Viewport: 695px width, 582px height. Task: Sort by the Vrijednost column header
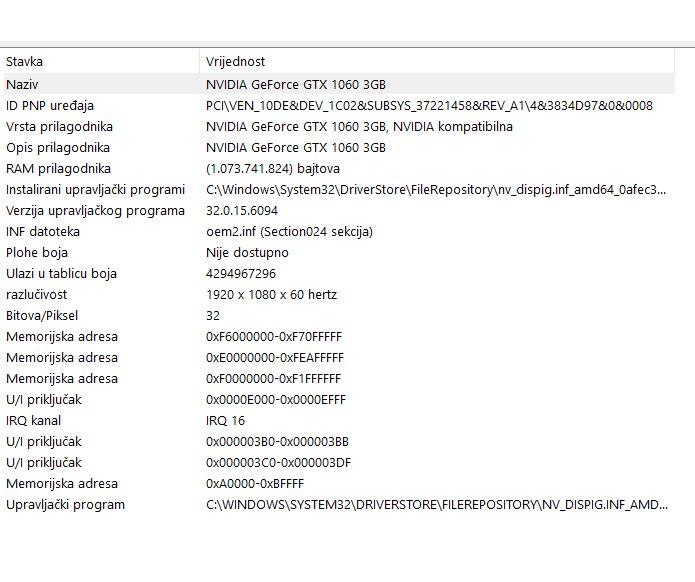(235, 61)
